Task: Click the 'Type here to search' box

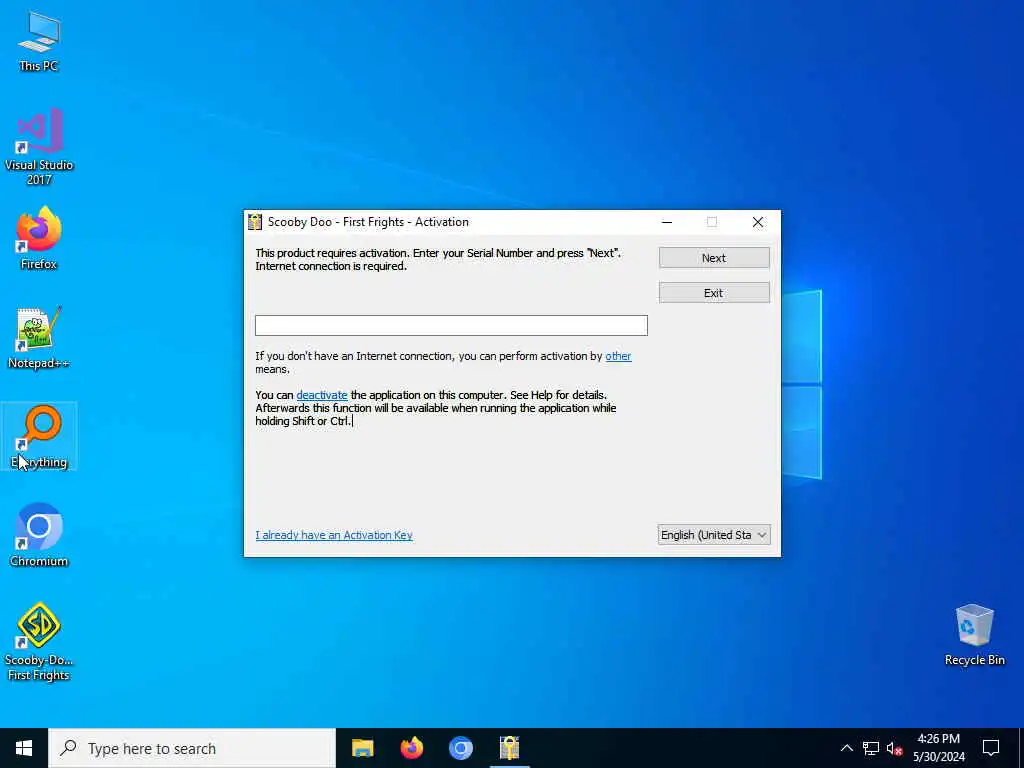Action: coord(192,748)
